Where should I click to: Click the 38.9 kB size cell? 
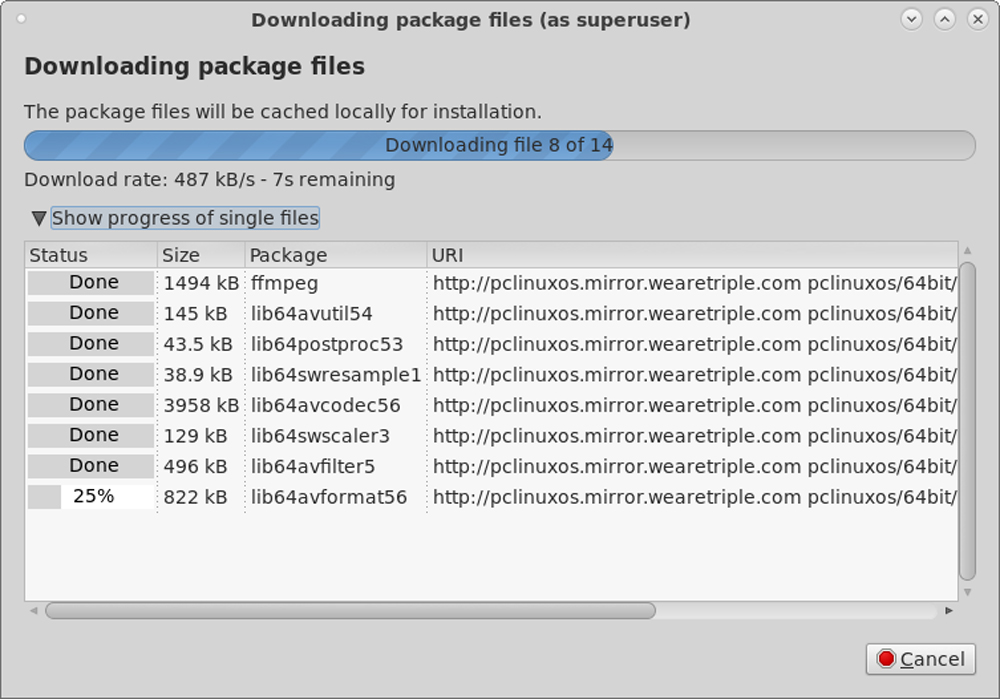click(x=198, y=375)
